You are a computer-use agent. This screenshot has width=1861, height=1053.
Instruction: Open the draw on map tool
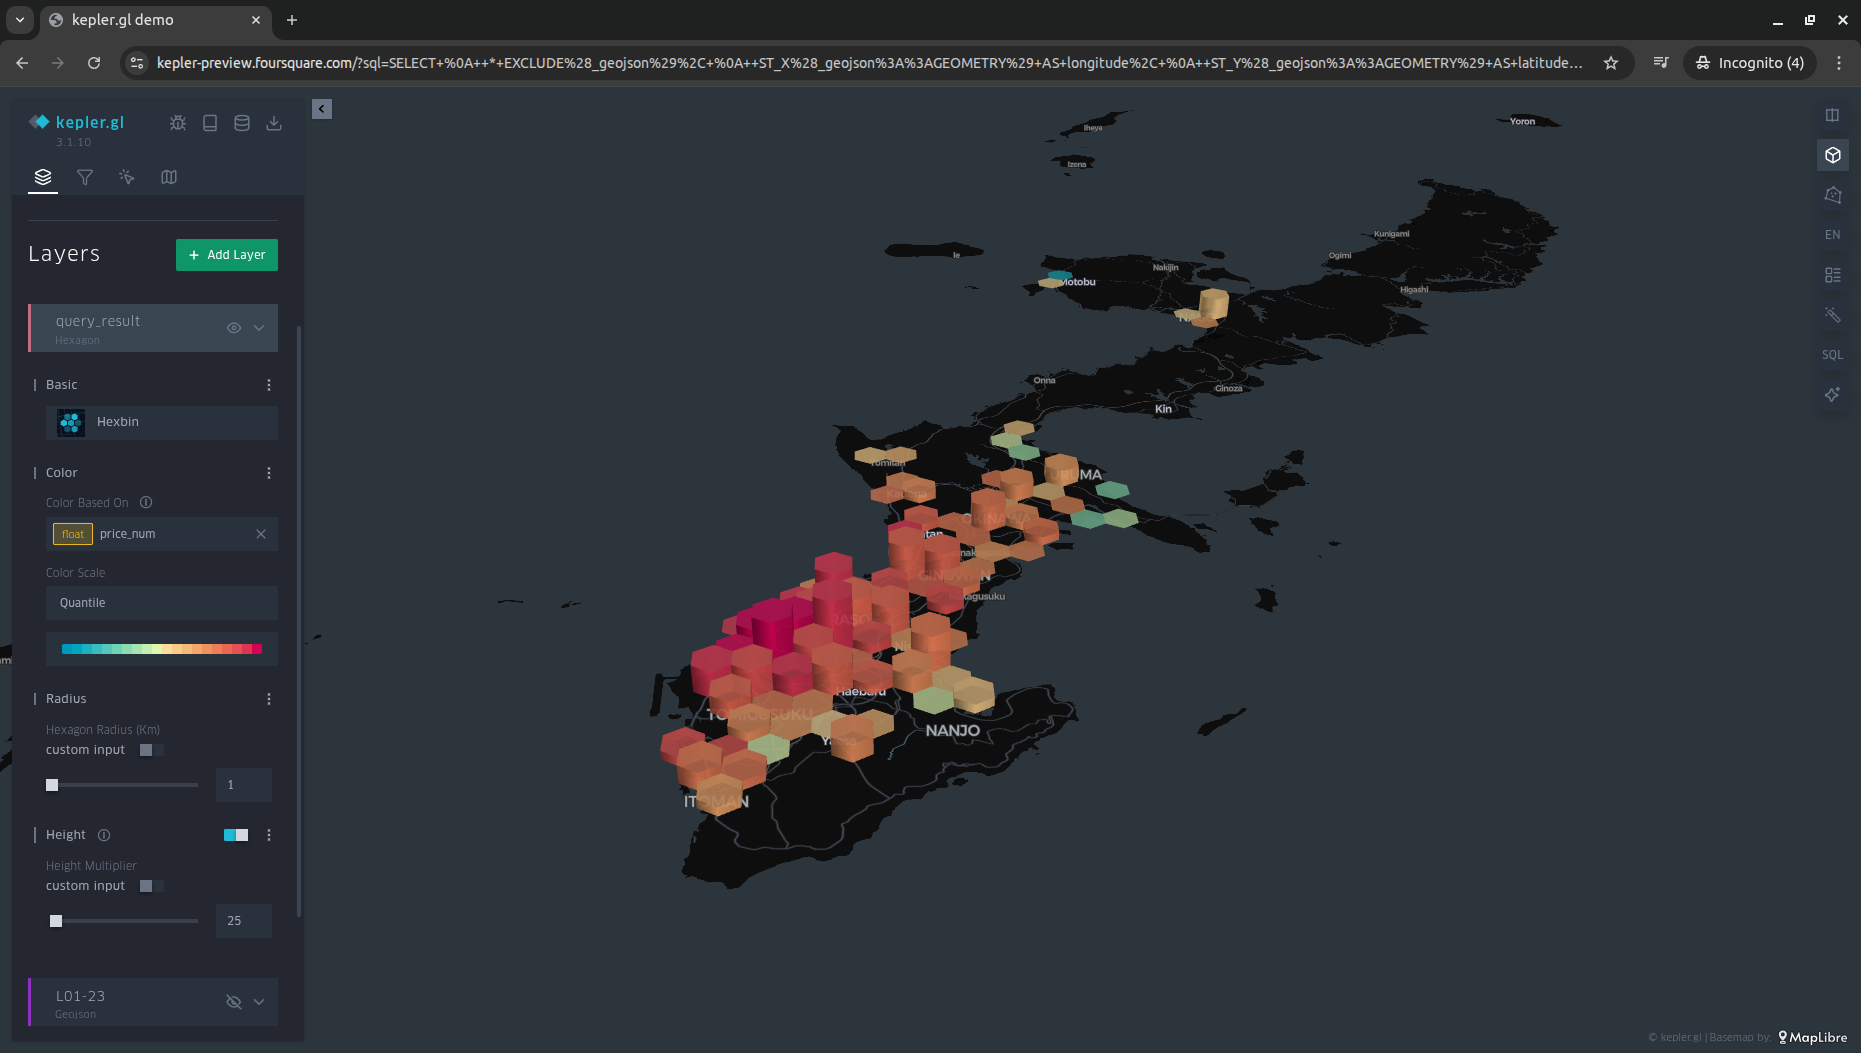1832,195
